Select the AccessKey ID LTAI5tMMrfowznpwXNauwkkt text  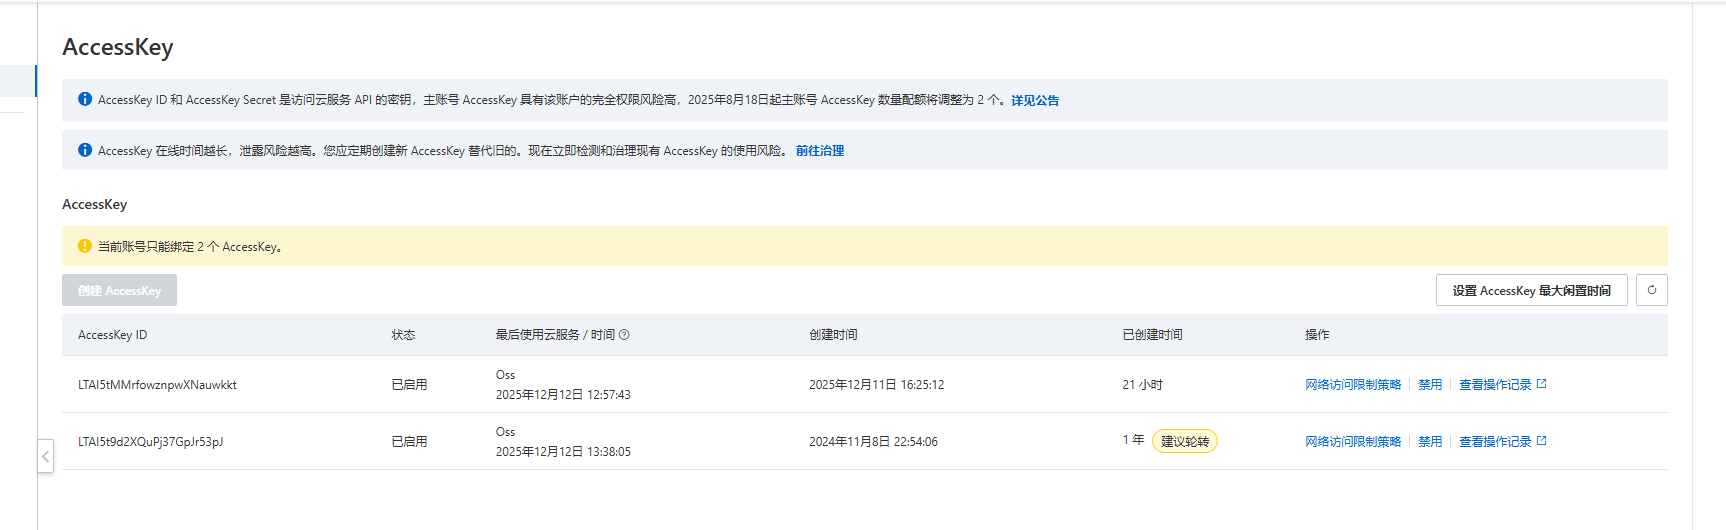pos(157,385)
